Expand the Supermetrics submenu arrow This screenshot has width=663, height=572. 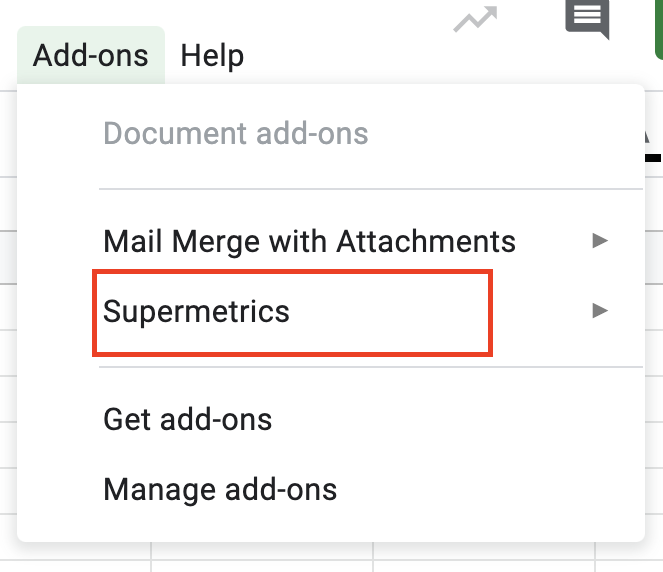[x=600, y=311]
